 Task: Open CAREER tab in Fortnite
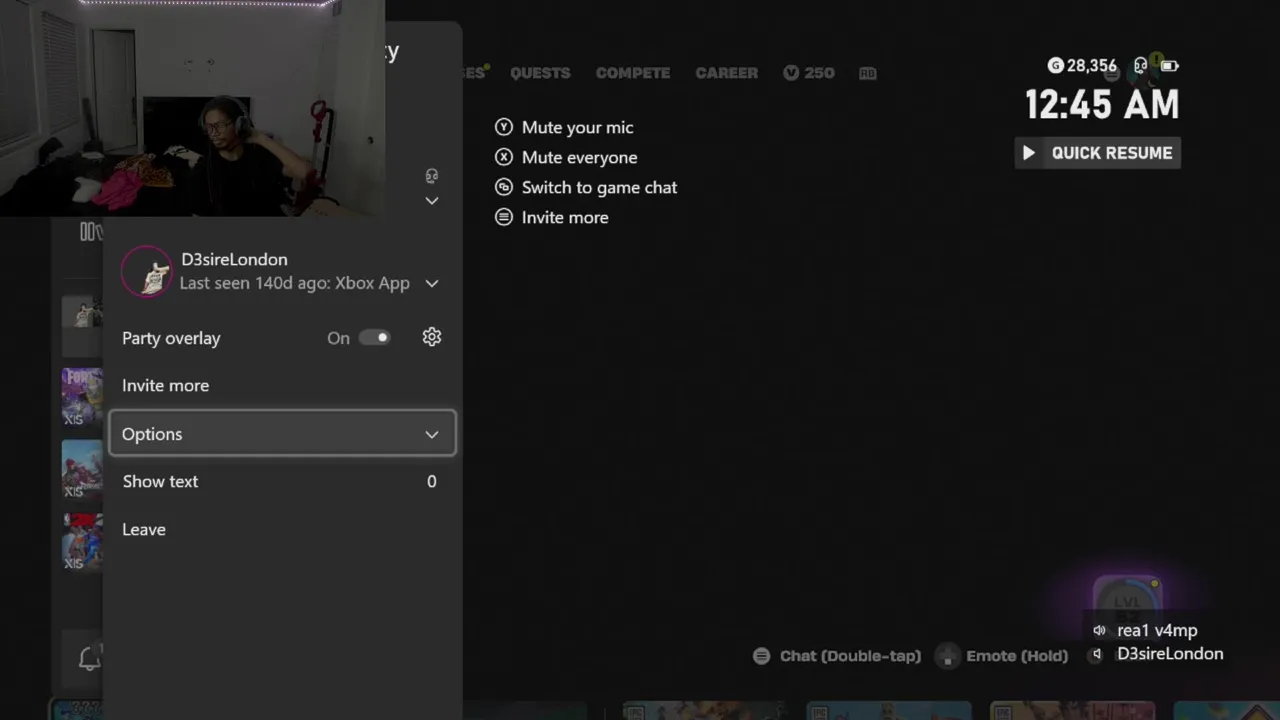click(727, 73)
